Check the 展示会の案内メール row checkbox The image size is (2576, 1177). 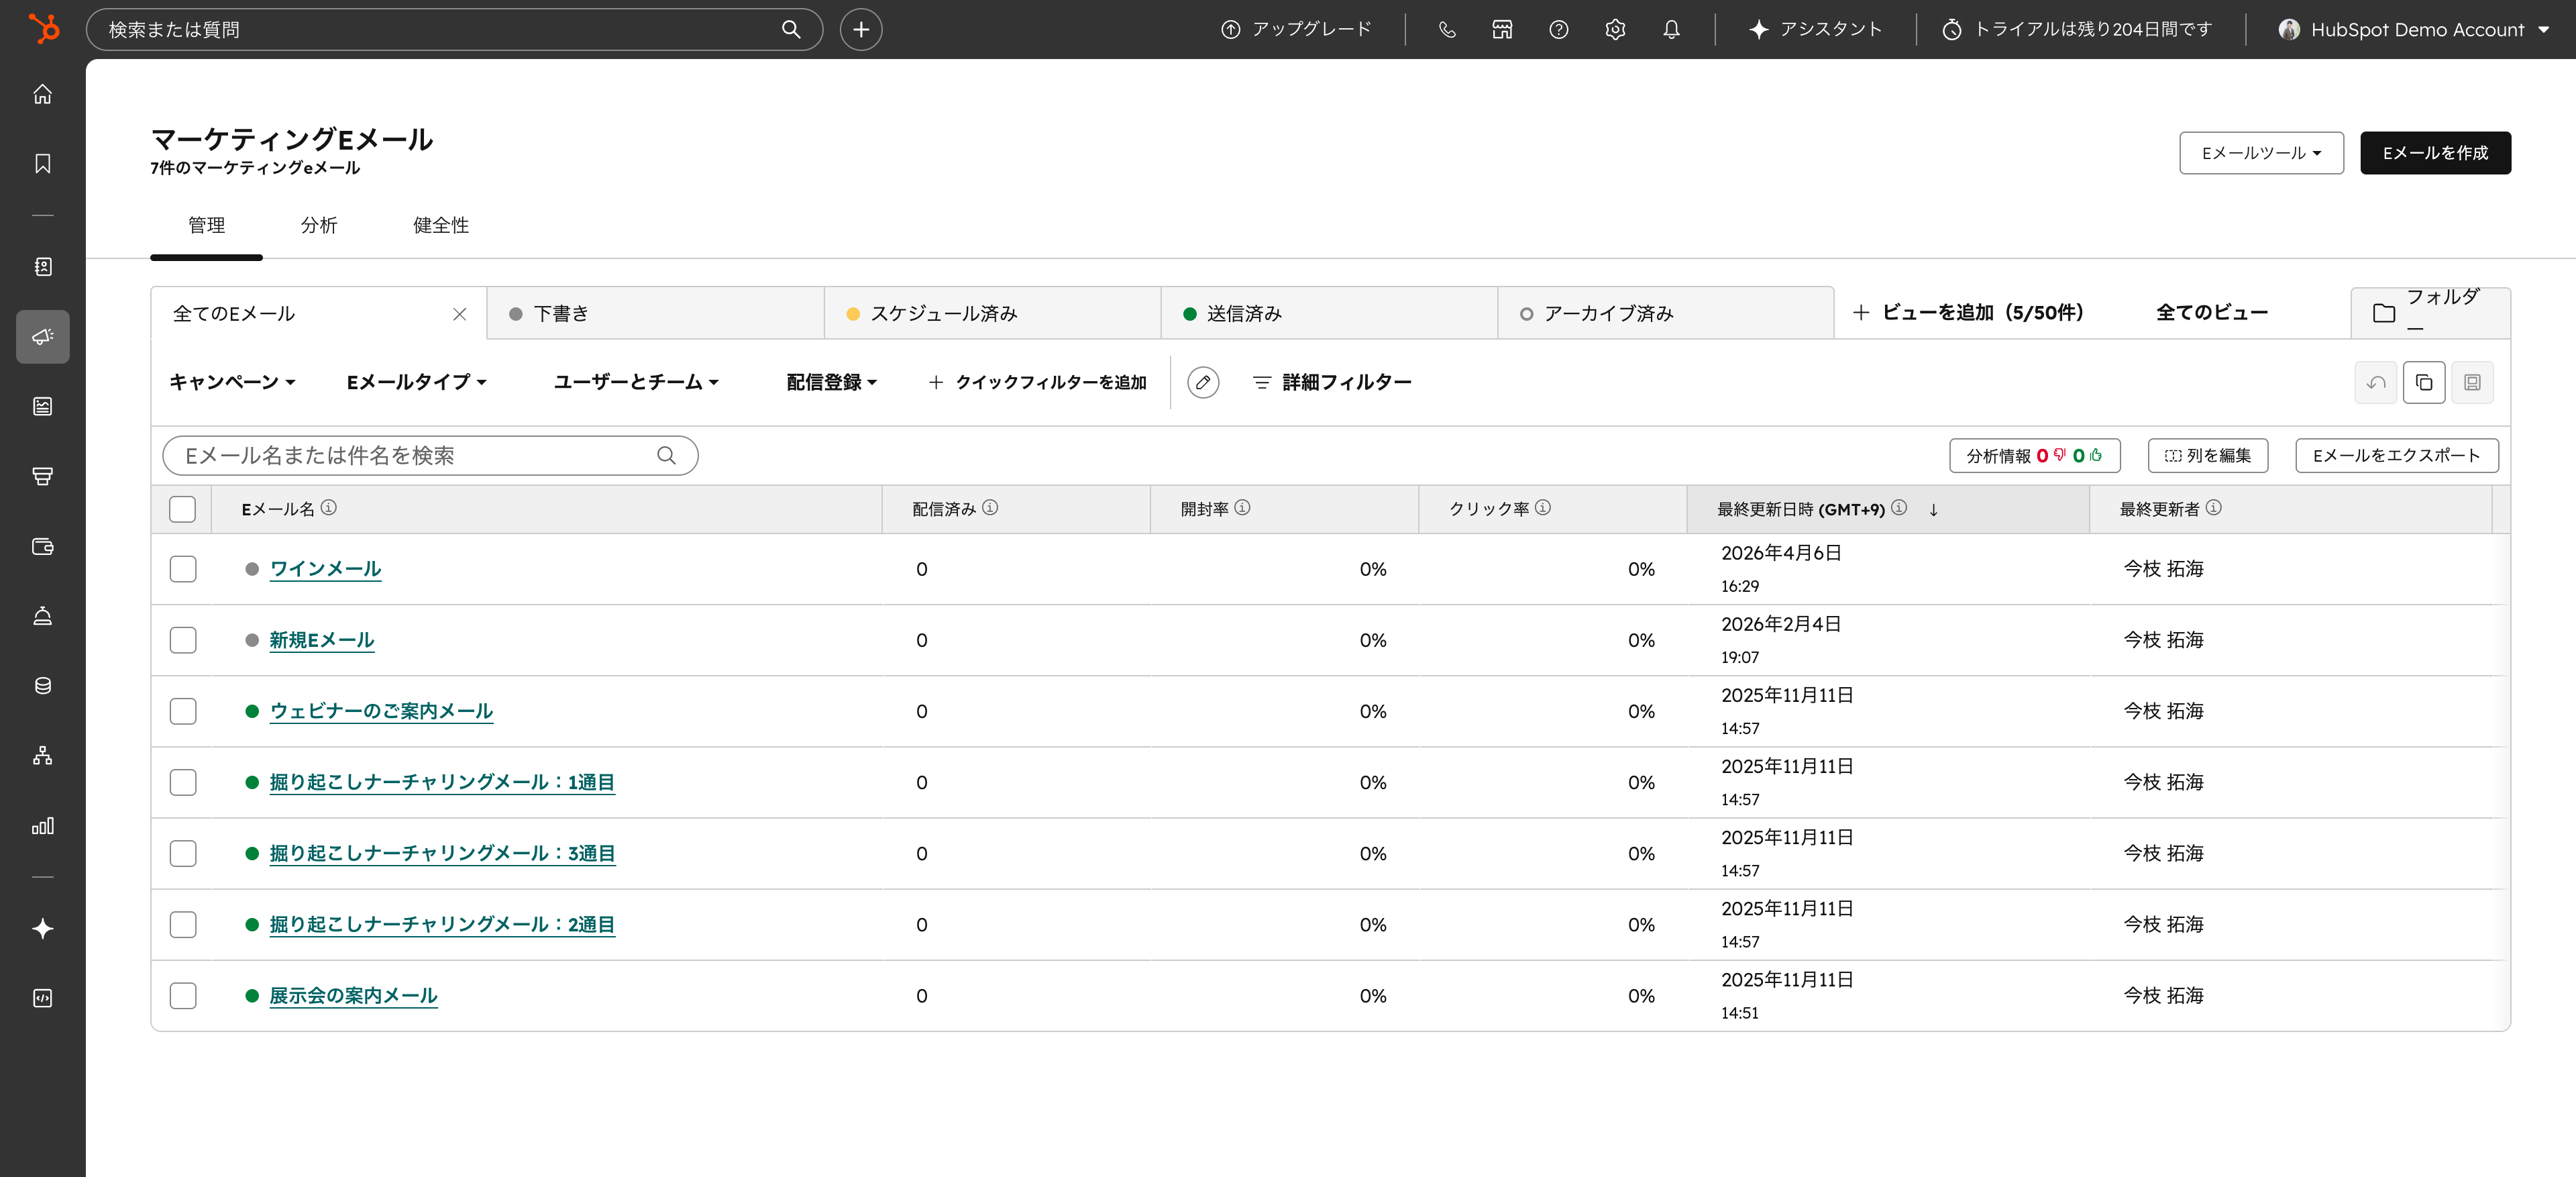(183, 995)
